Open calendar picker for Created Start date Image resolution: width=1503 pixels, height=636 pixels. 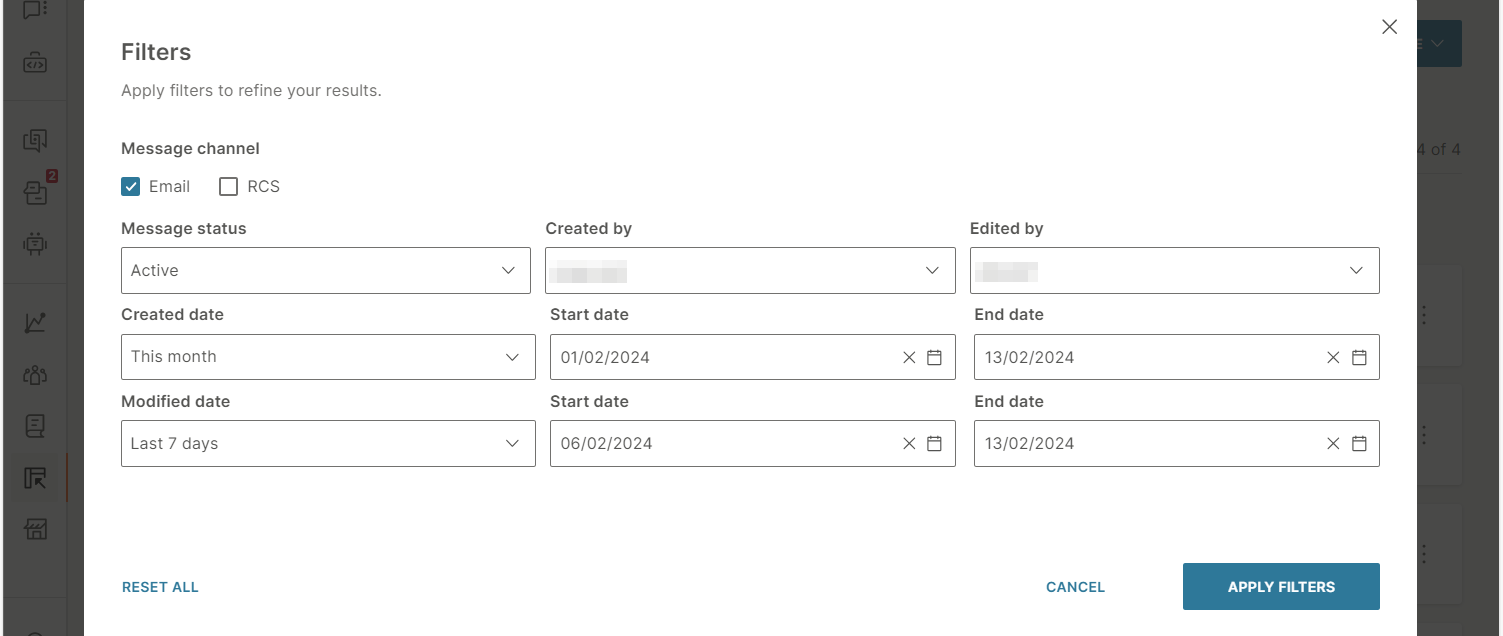934,358
